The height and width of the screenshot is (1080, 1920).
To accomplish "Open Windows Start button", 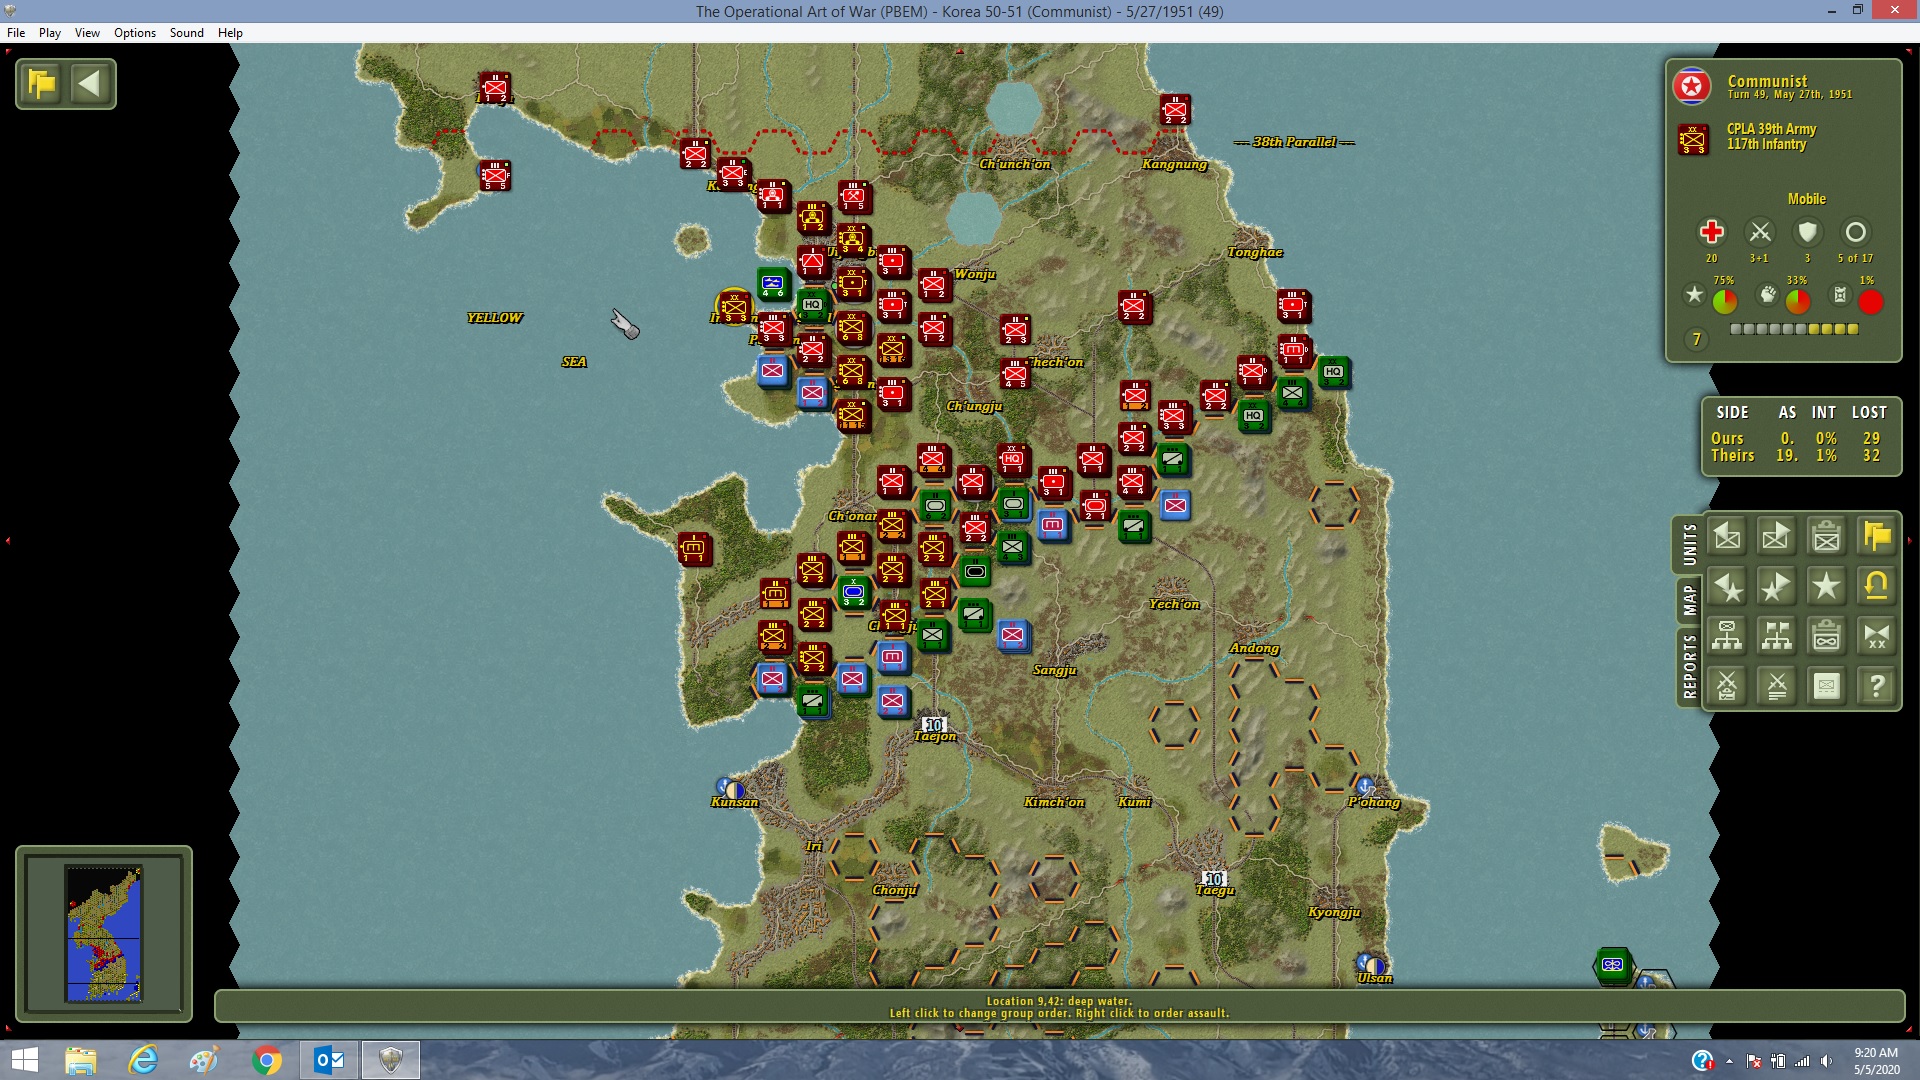I will click(x=24, y=1060).
